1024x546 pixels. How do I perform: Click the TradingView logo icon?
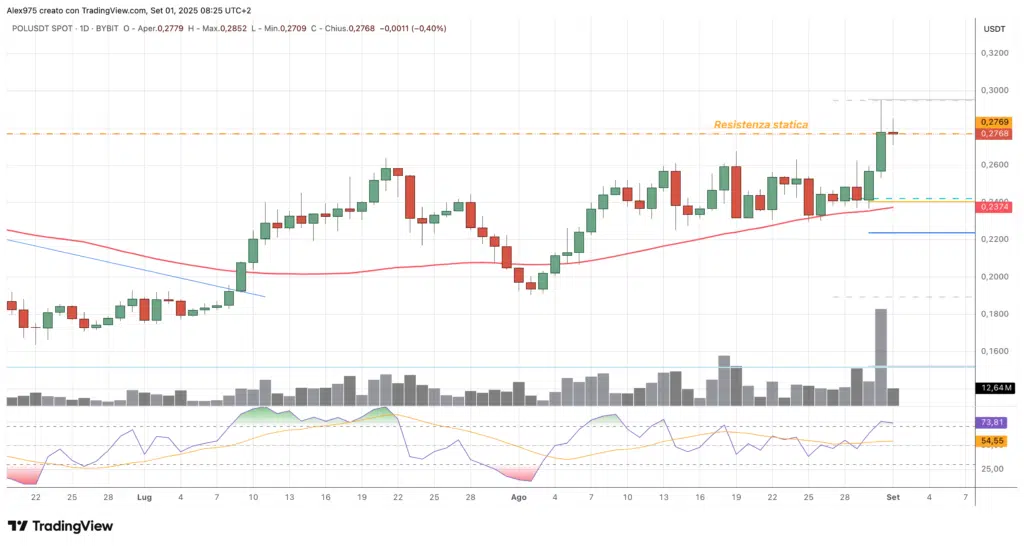point(18,526)
